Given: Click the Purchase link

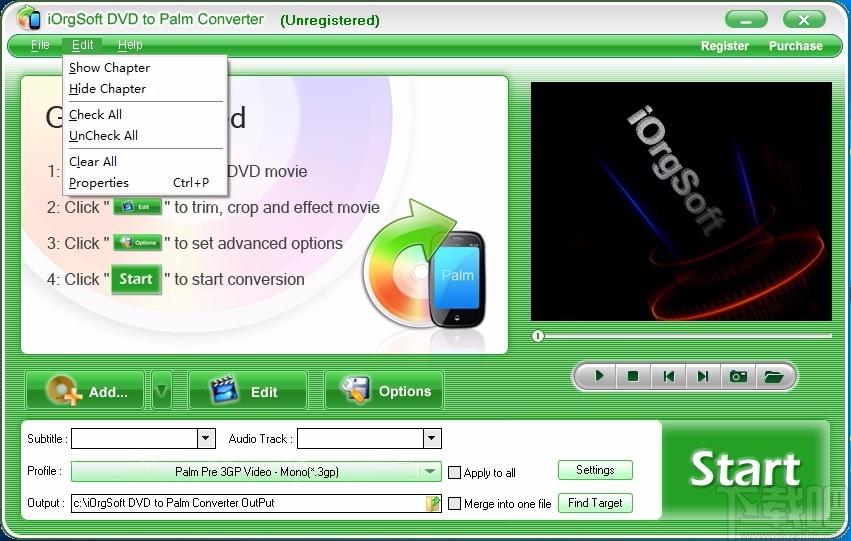Looking at the screenshot, I should pos(796,46).
